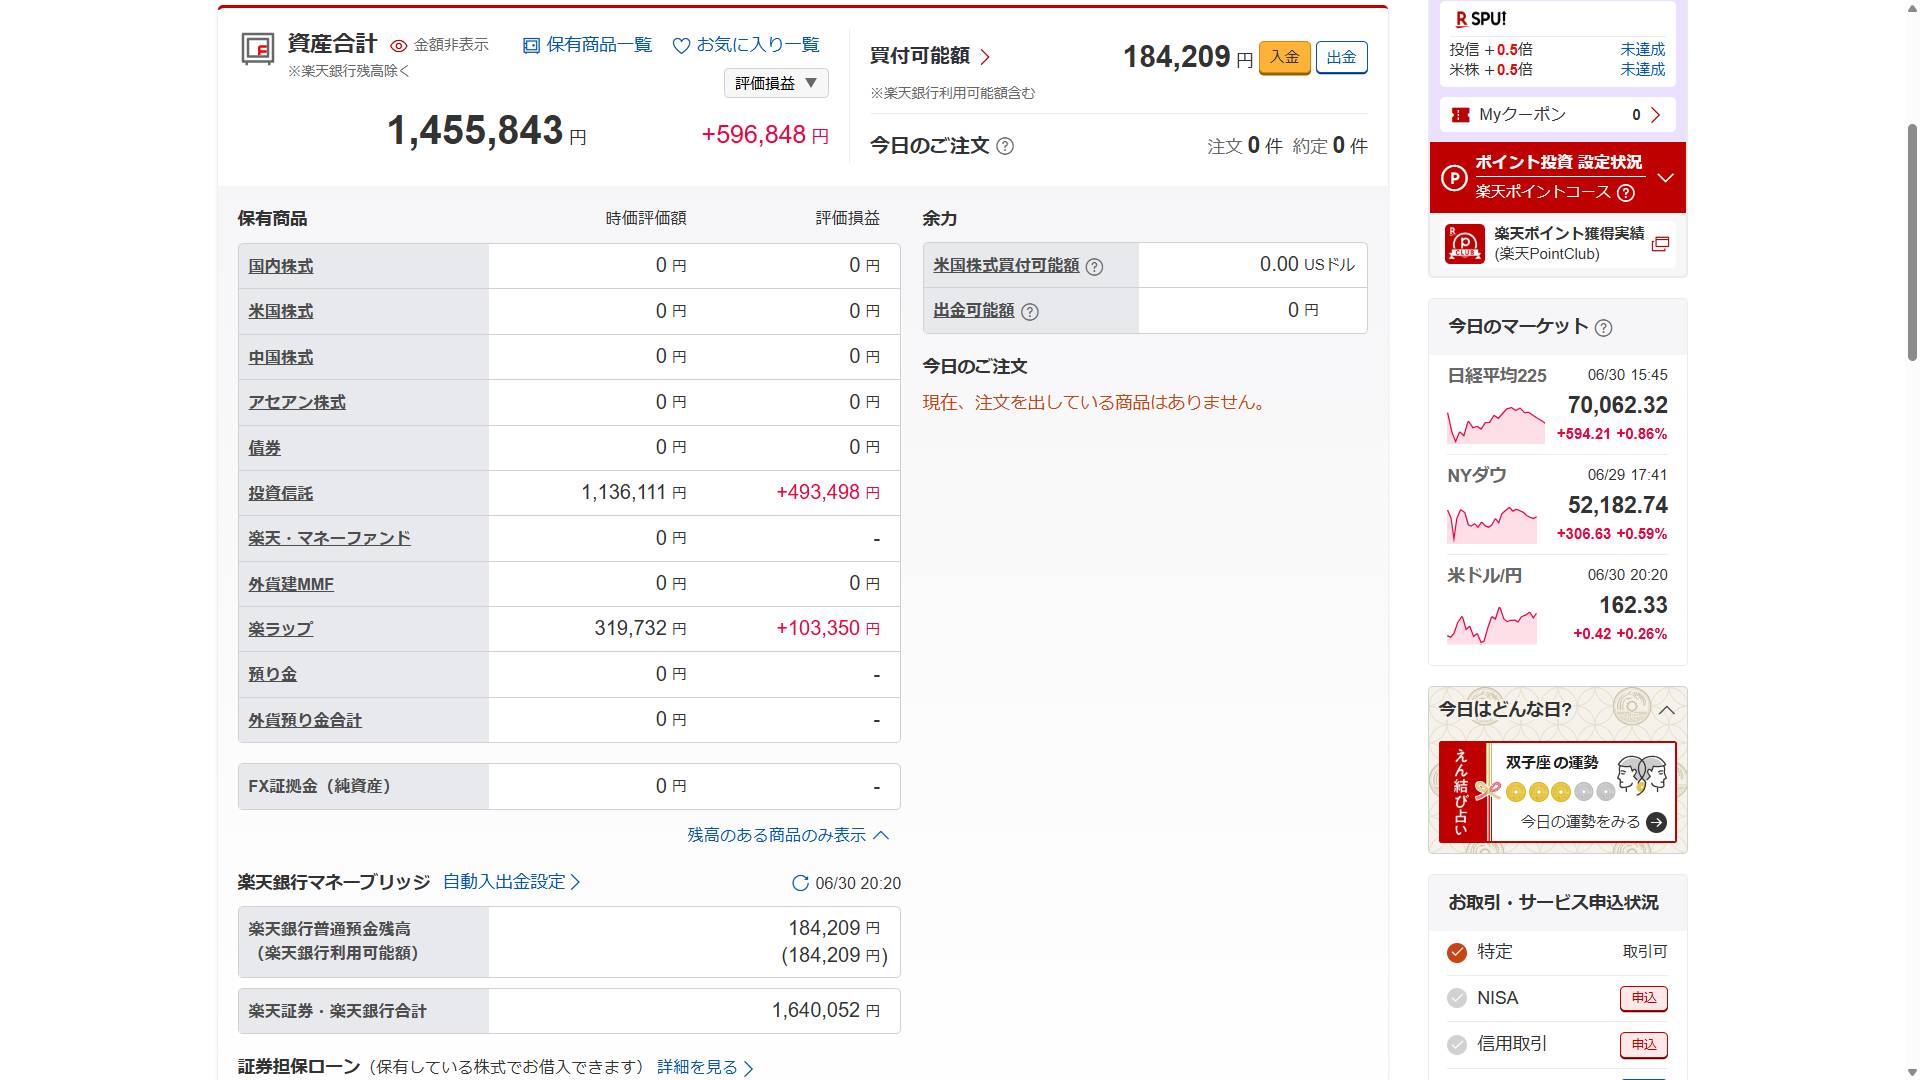Open 米国株式 holdings link

point(281,311)
